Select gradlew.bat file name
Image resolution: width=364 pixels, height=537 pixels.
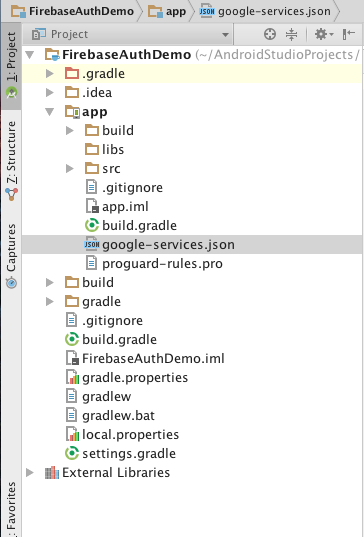click(118, 416)
